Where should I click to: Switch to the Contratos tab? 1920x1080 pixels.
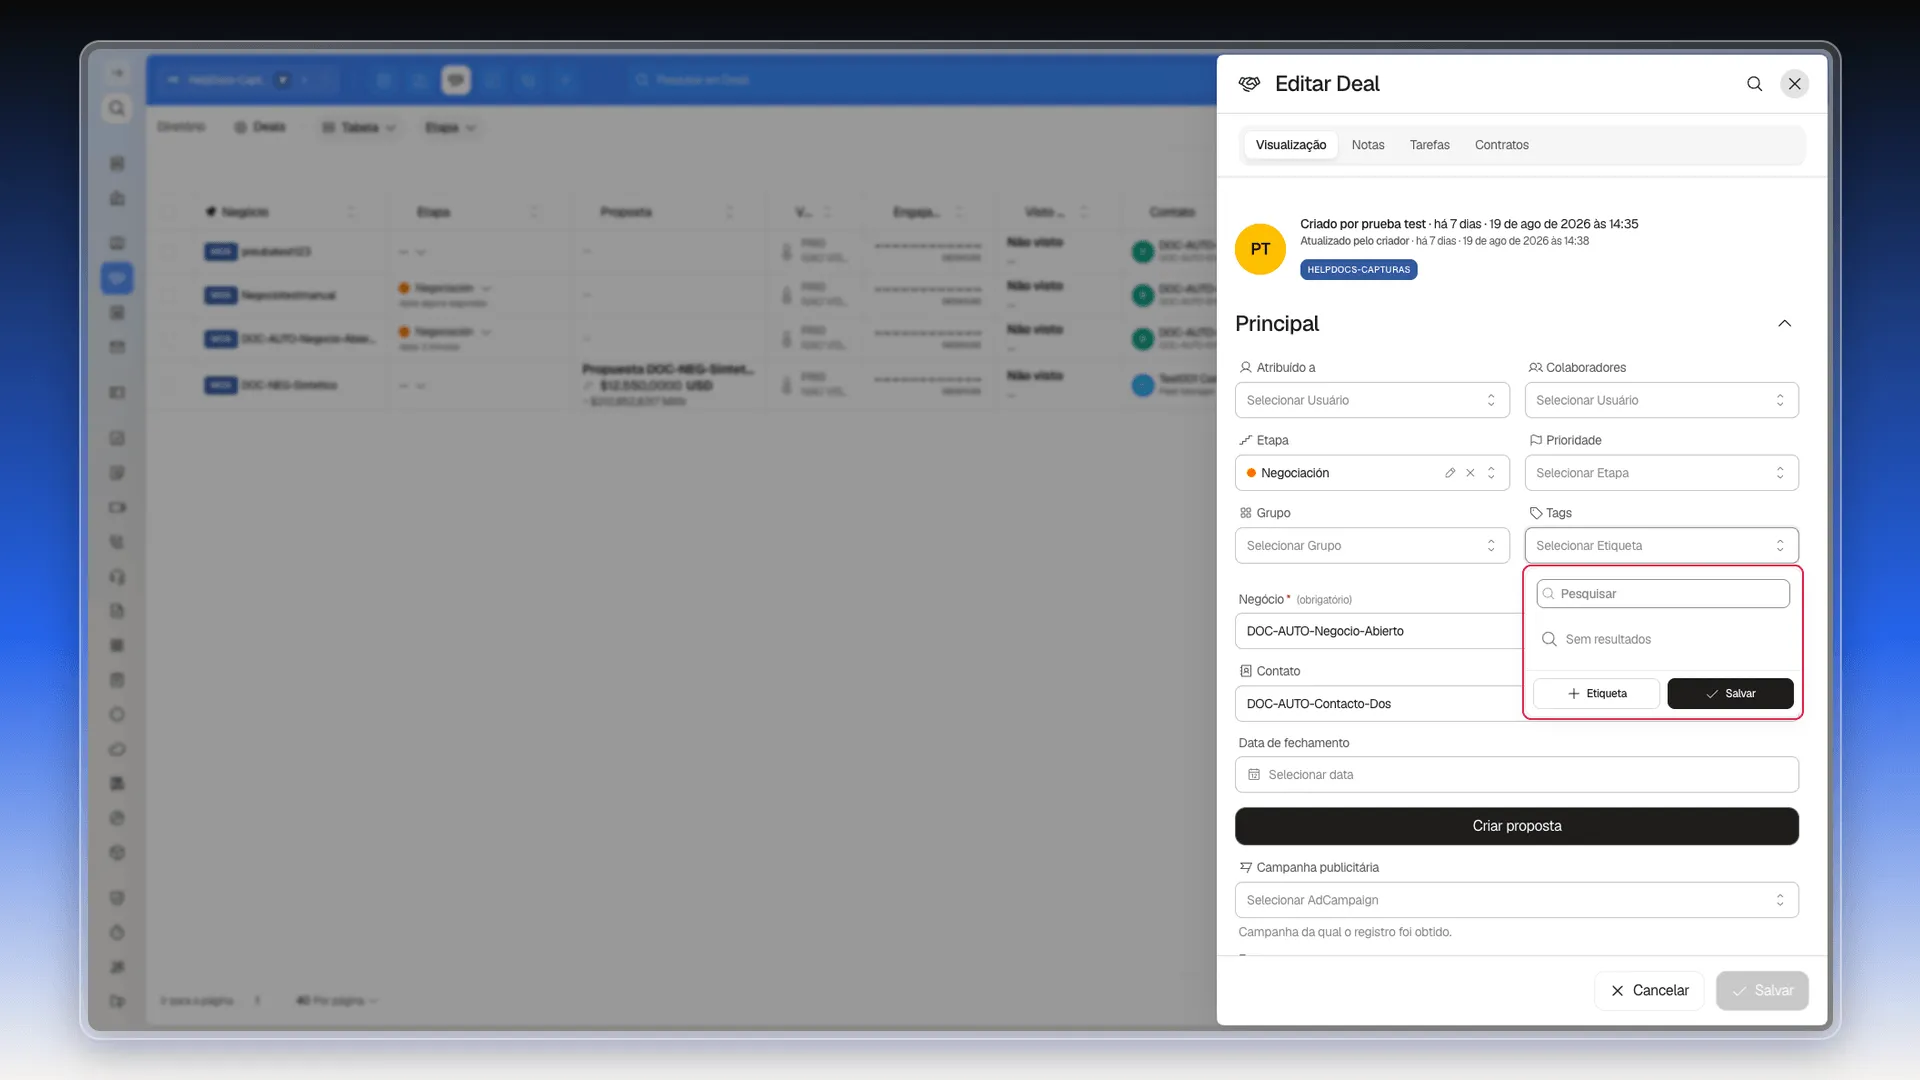point(1501,145)
